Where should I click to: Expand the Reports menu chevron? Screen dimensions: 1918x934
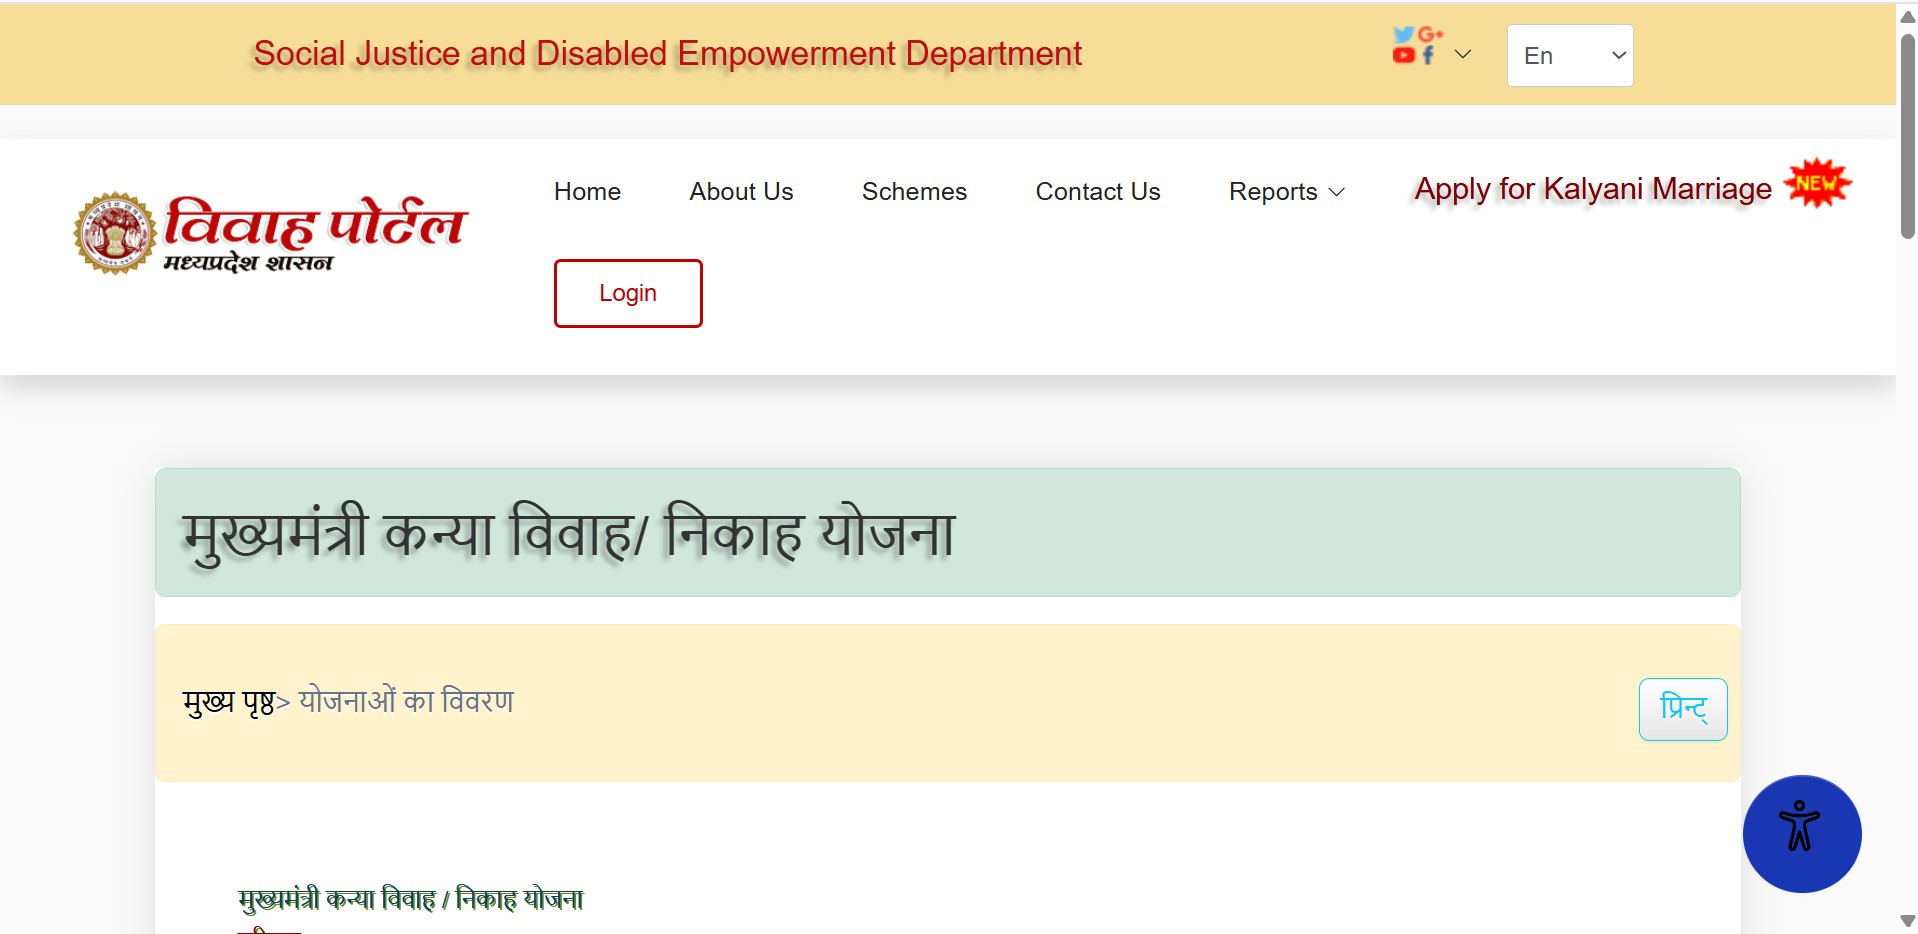tap(1337, 192)
